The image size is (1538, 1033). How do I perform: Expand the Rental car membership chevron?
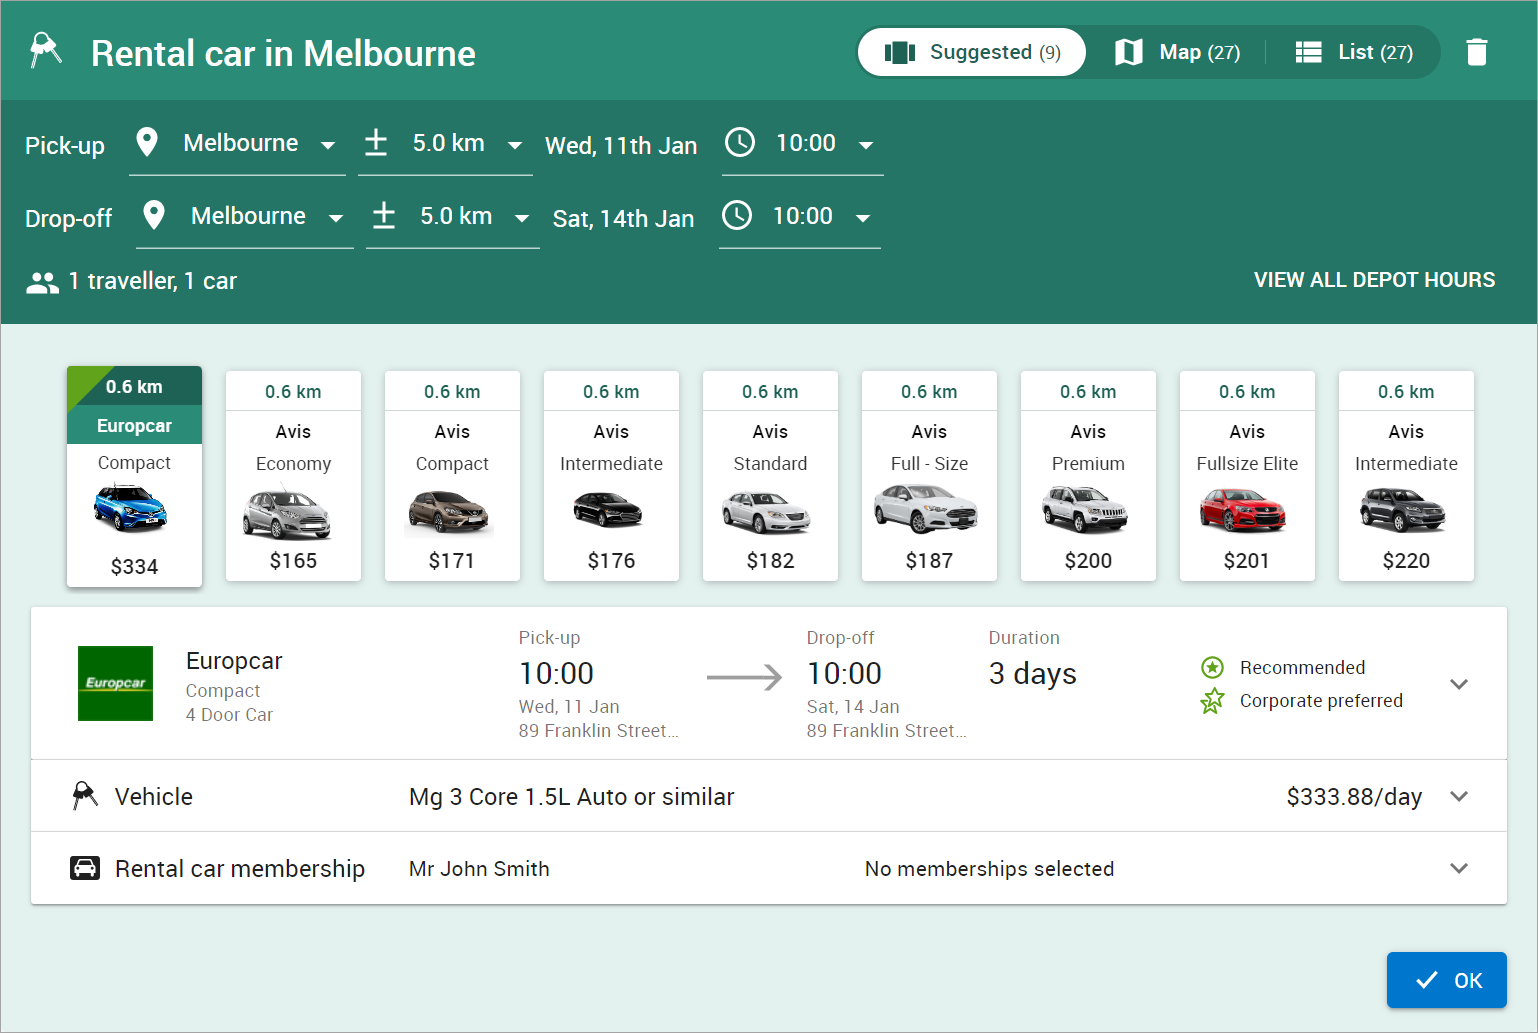click(x=1459, y=868)
